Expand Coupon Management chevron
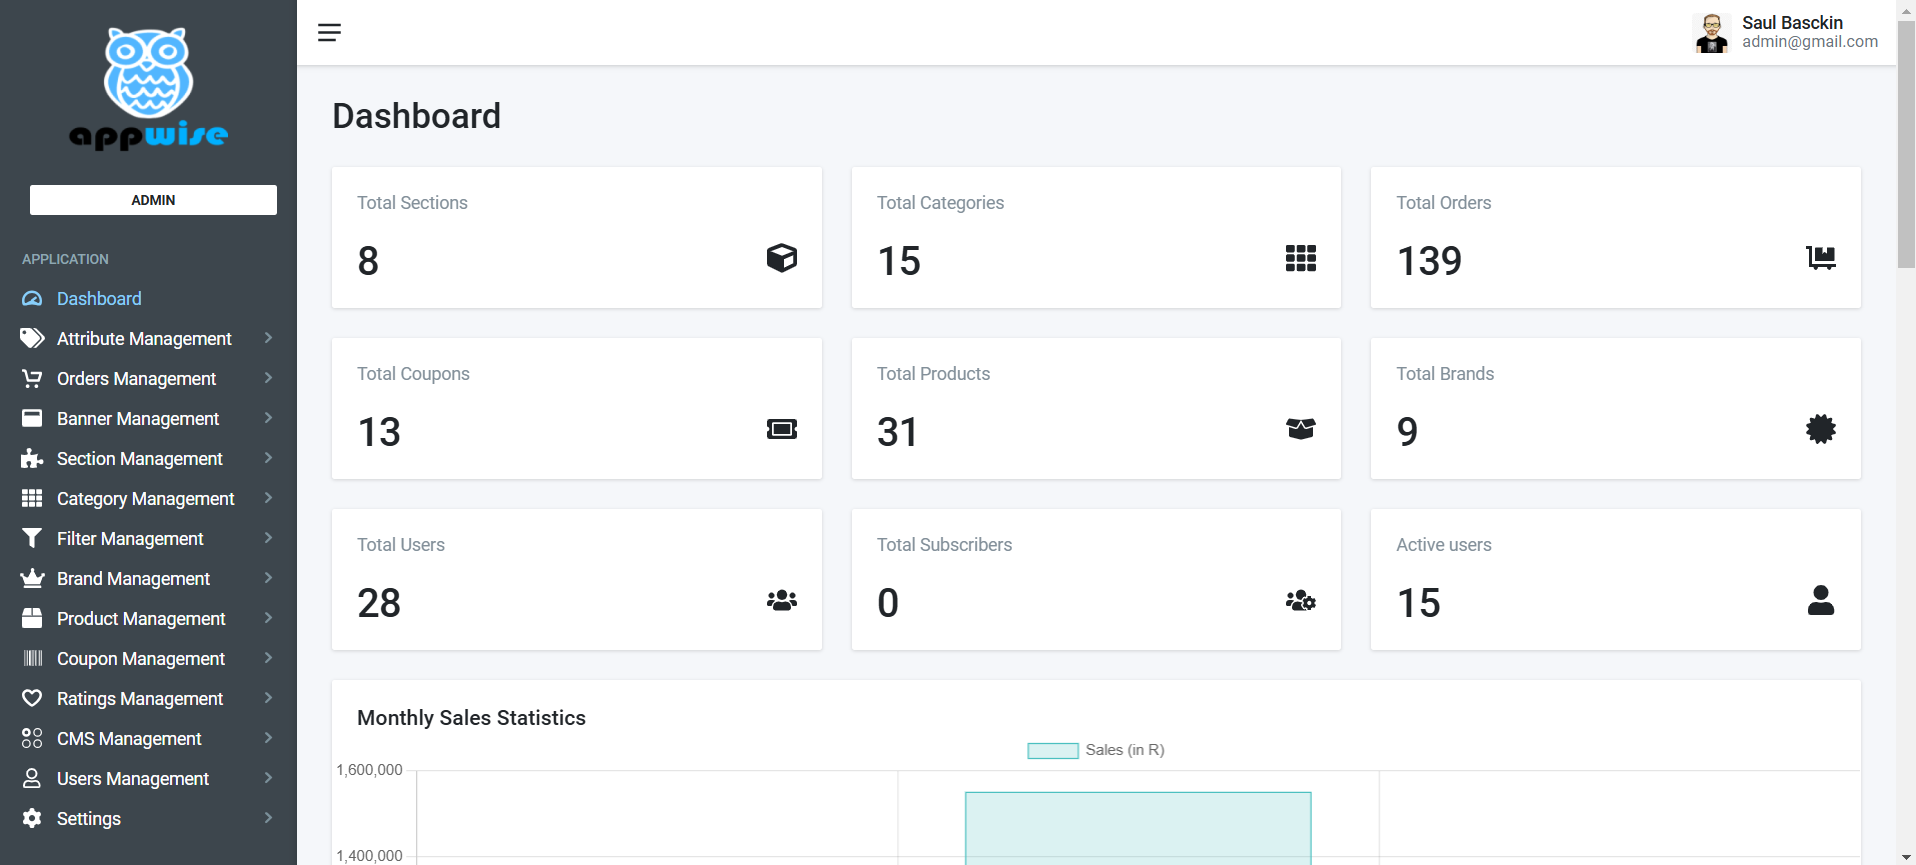 [x=268, y=658]
